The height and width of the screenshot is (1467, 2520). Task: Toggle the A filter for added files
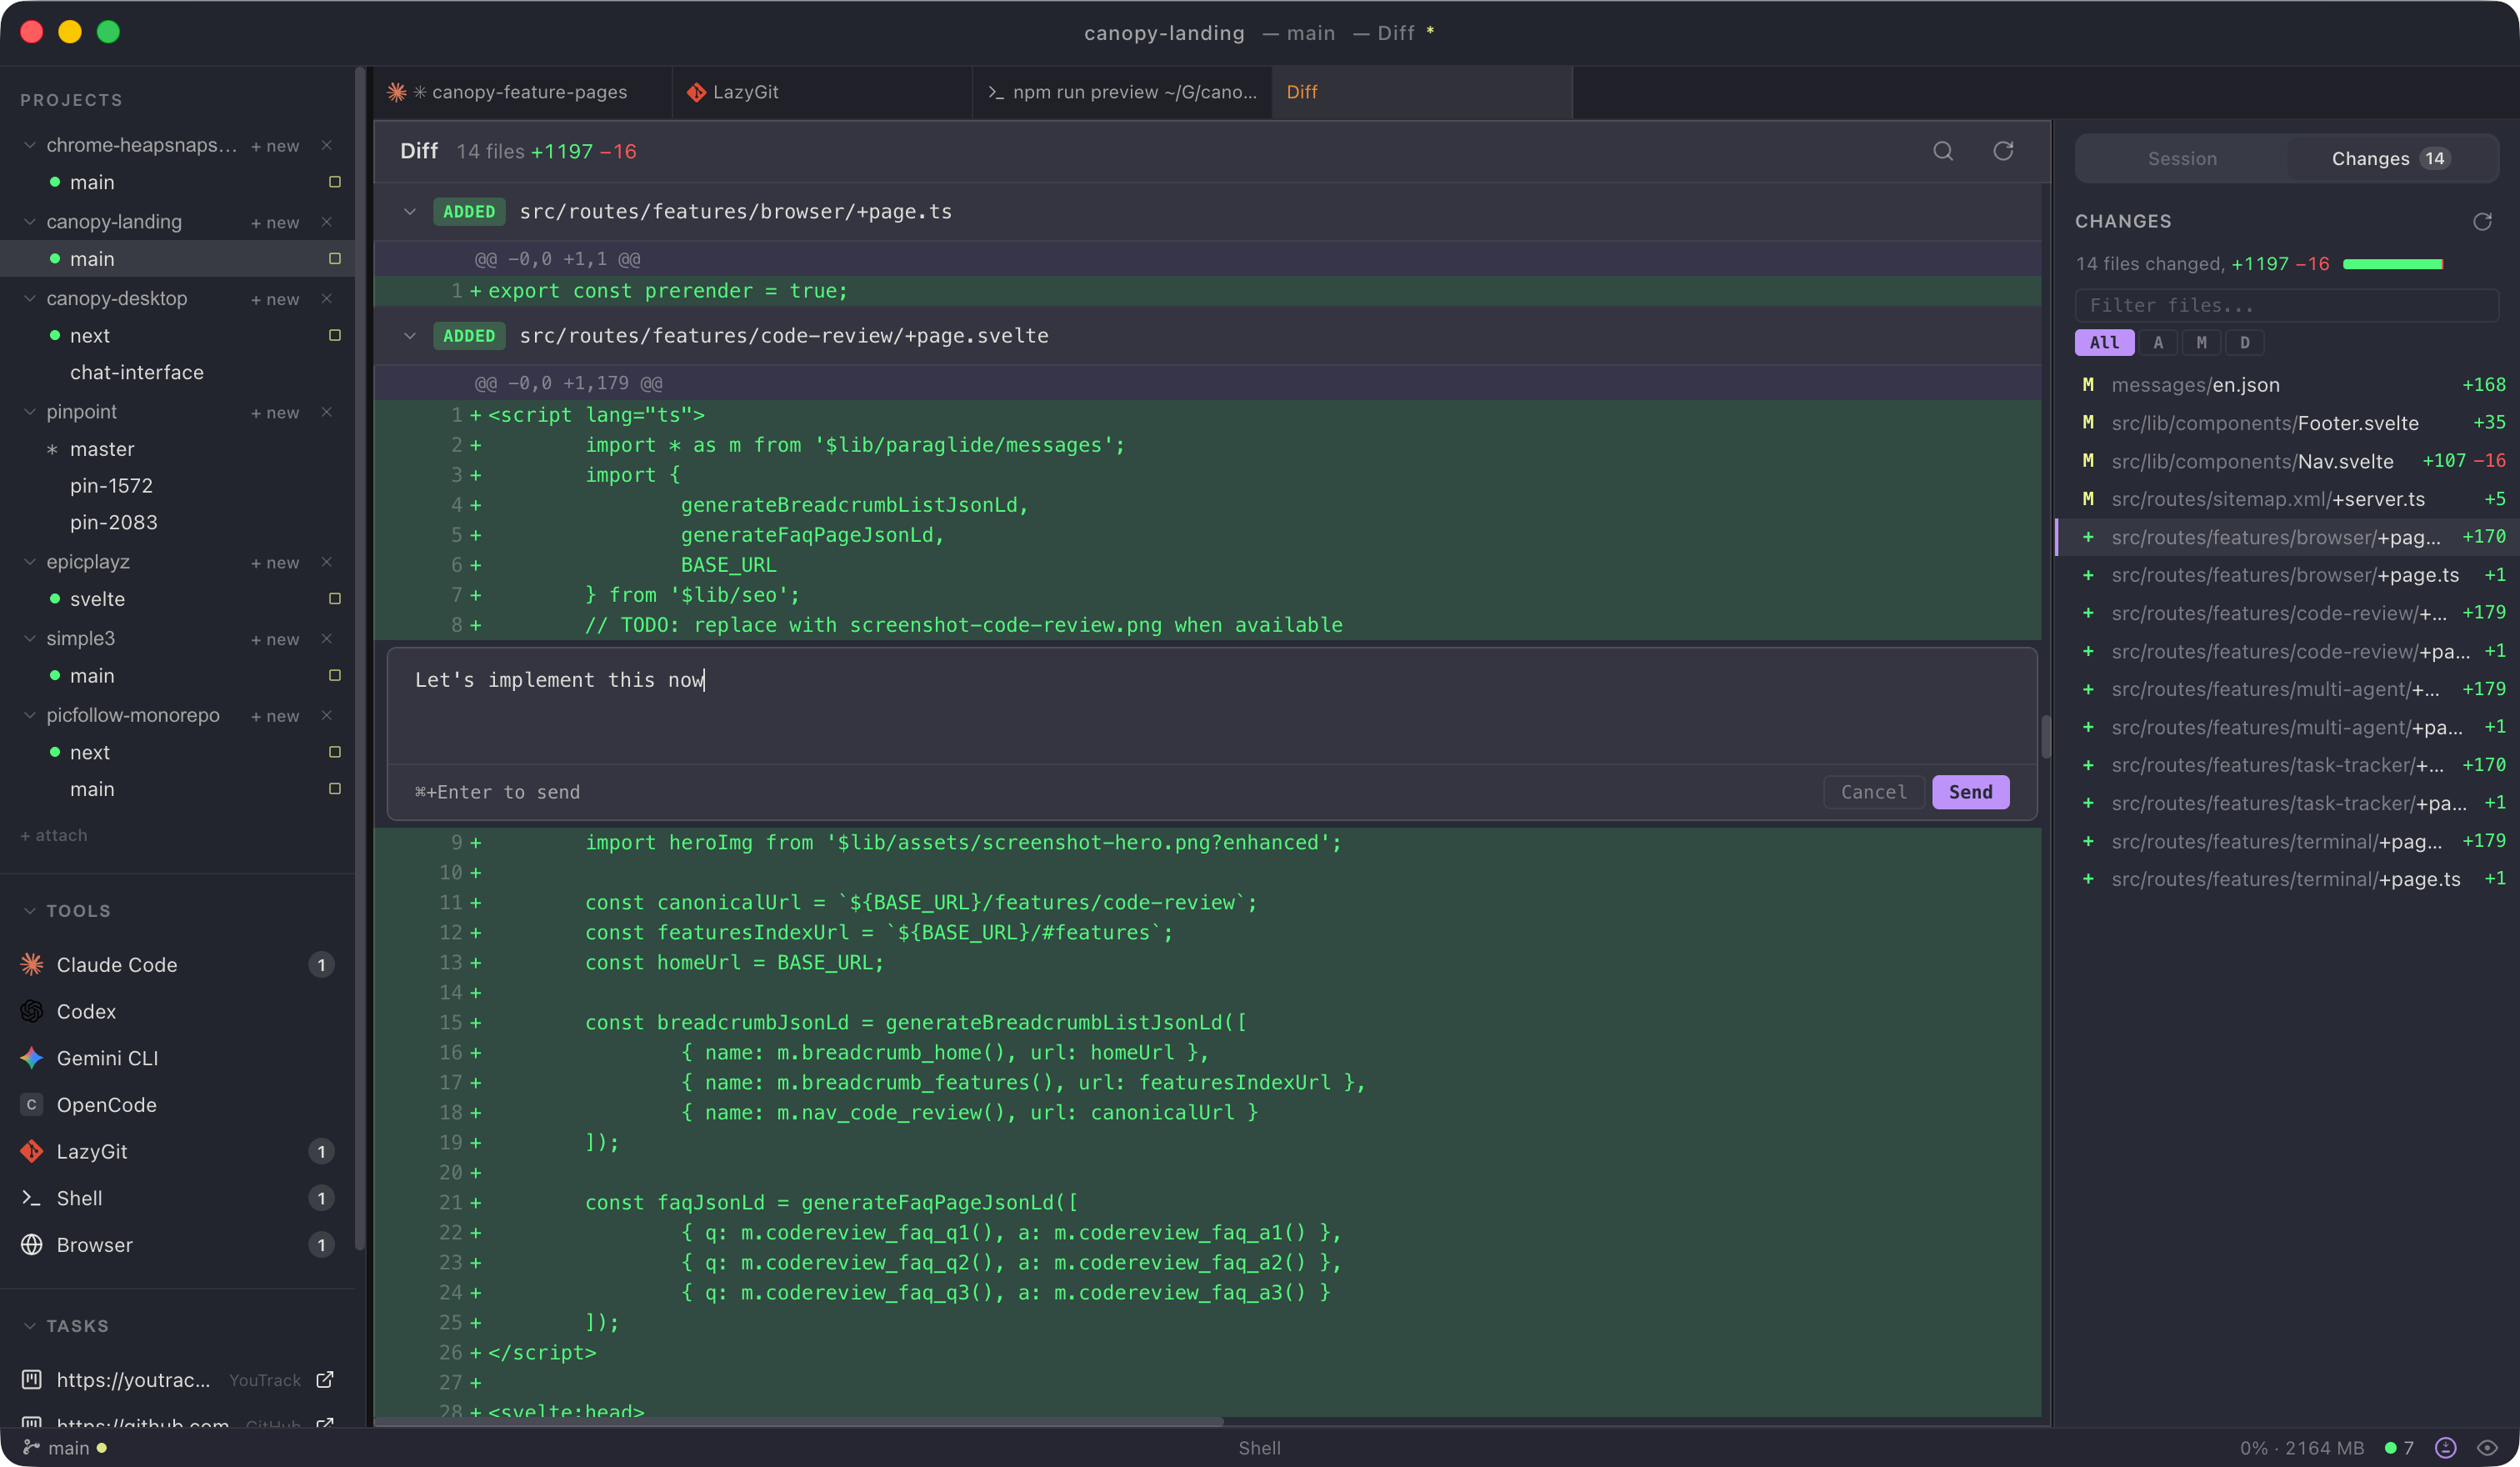pyautogui.click(x=2158, y=342)
